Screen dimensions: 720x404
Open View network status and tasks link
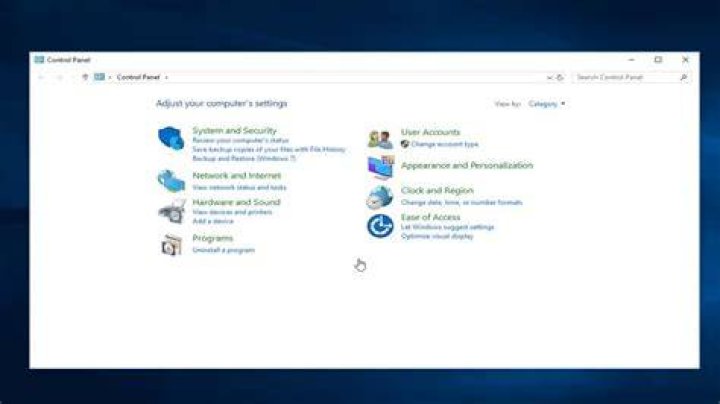[x=239, y=187]
